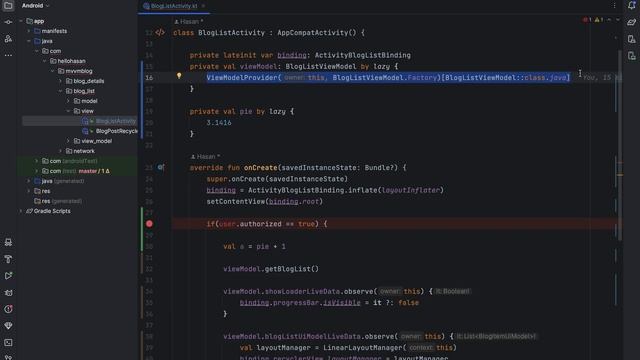
Task: Click the editor tabs kebab options icon
Action: [614, 6]
